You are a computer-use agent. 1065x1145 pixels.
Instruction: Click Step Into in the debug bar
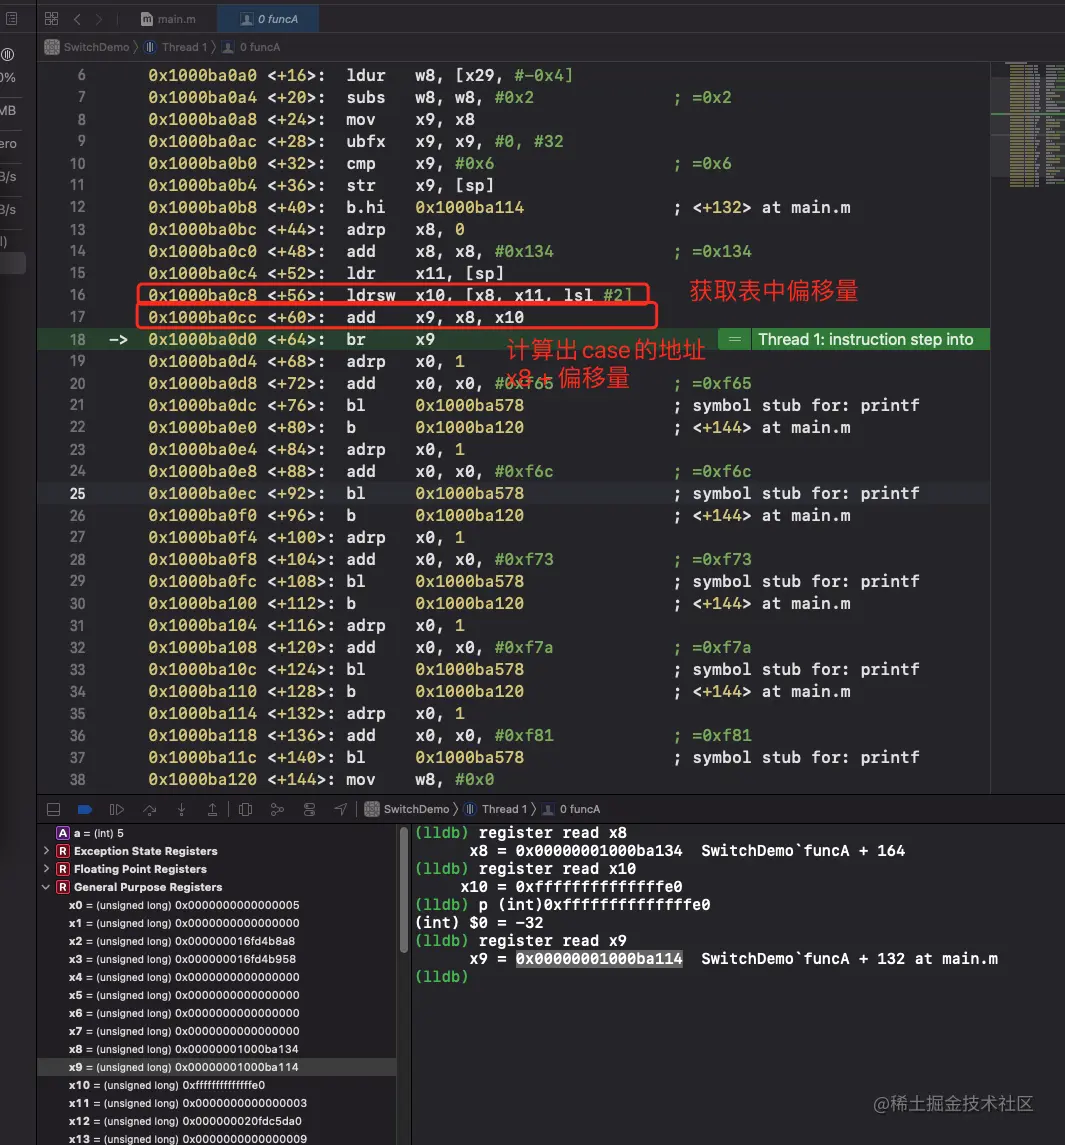pyautogui.click(x=181, y=809)
